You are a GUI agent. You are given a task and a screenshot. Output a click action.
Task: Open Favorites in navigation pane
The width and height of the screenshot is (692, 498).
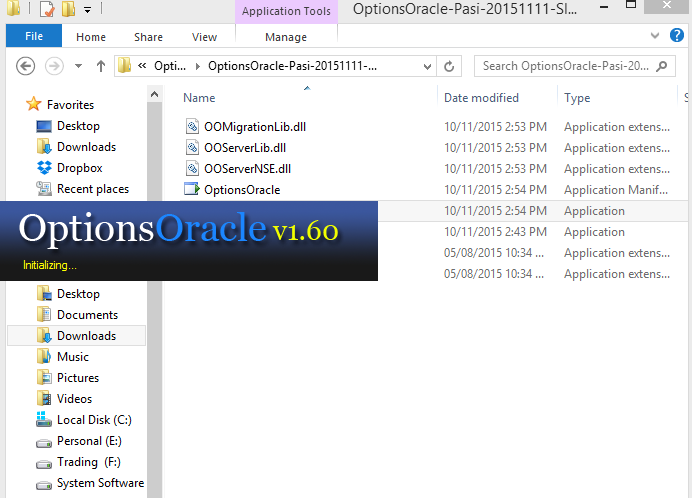pos(70,105)
